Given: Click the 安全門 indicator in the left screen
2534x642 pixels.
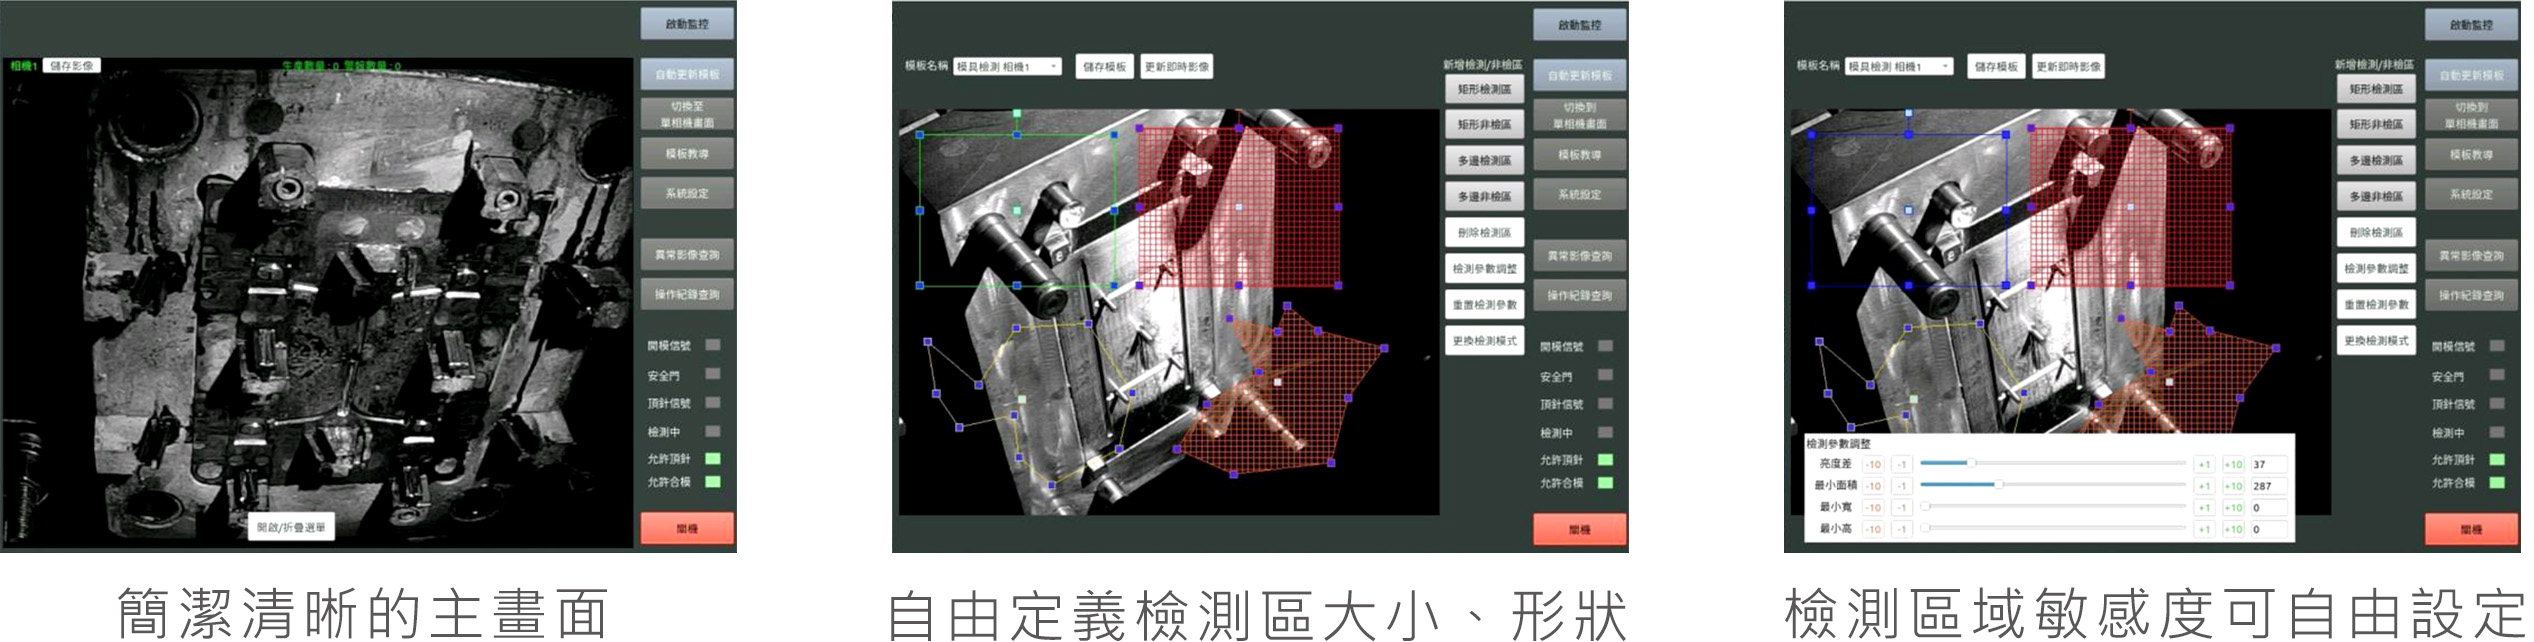Looking at the screenshot, I should 713,374.
